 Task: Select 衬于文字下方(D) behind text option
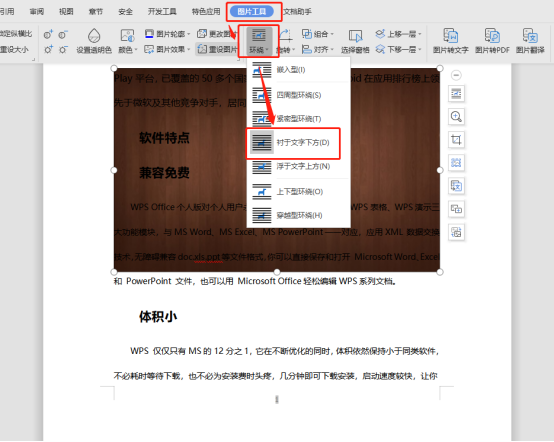(293, 142)
